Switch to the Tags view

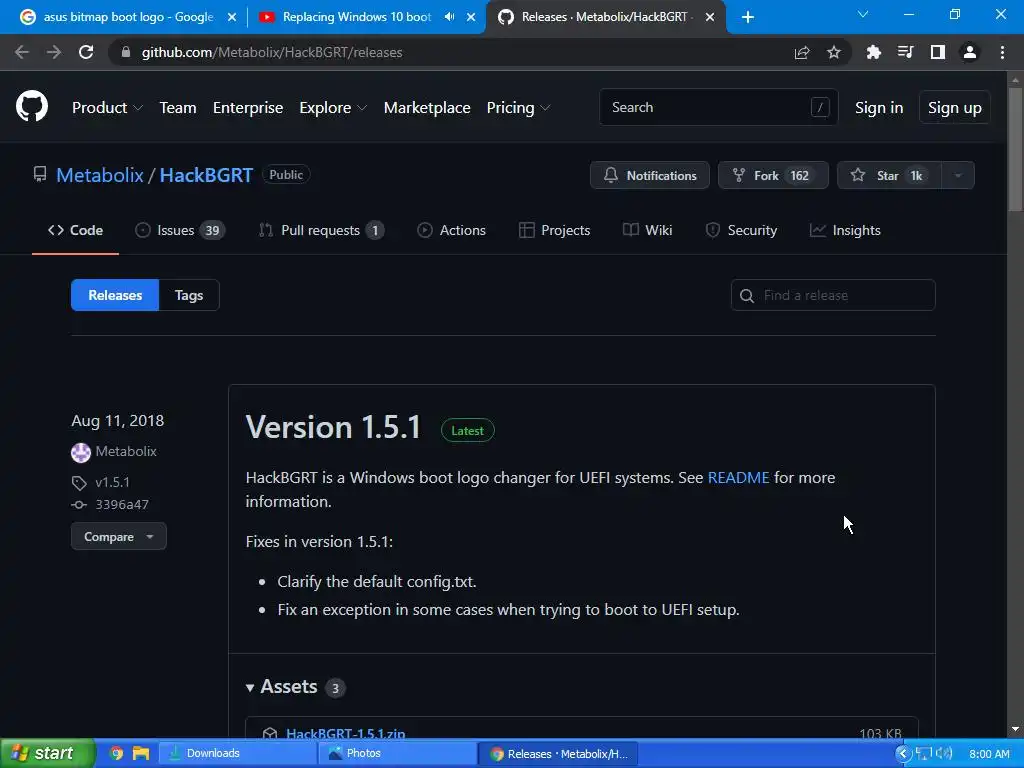(x=189, y=295)
